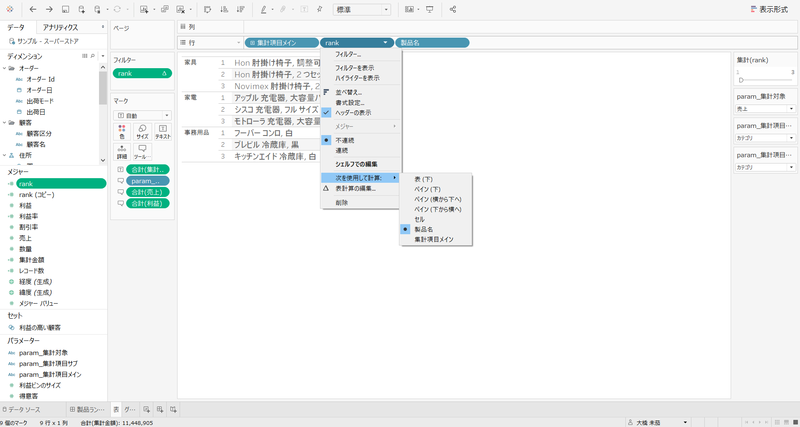Open the 表示形式 (Show Me) panel

(769, 9)
